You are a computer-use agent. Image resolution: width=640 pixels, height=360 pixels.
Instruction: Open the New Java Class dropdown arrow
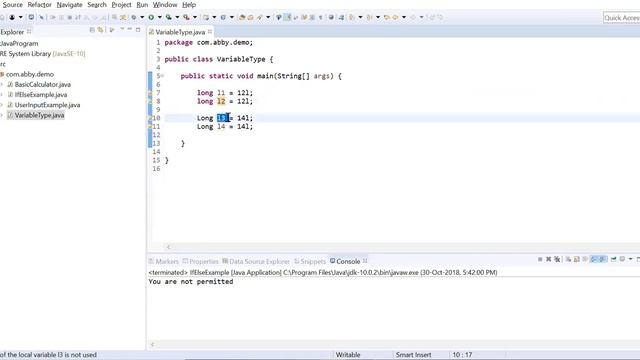231,17
